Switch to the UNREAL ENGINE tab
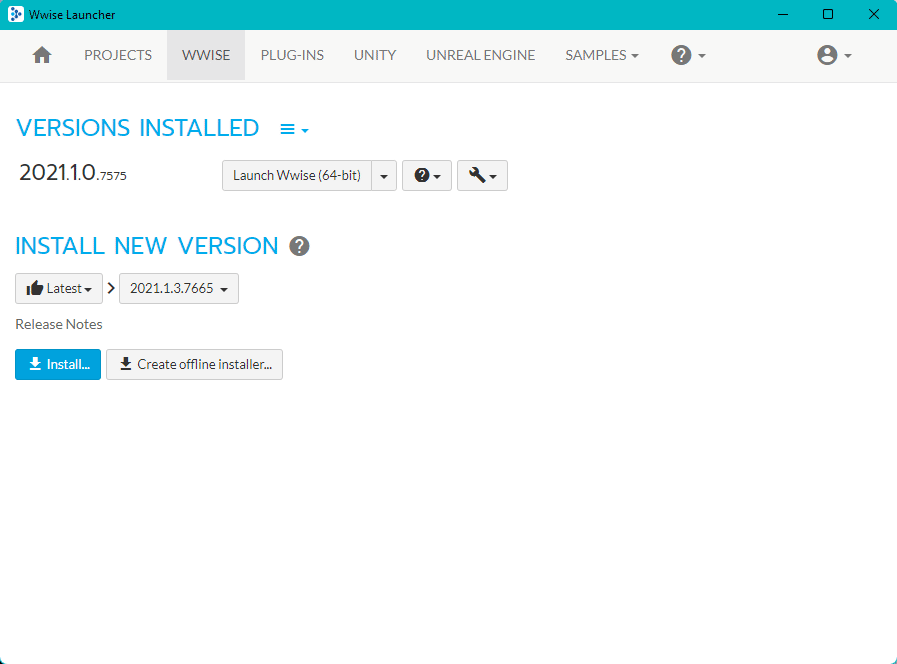 pyautogui.click(x=481, y=55)
